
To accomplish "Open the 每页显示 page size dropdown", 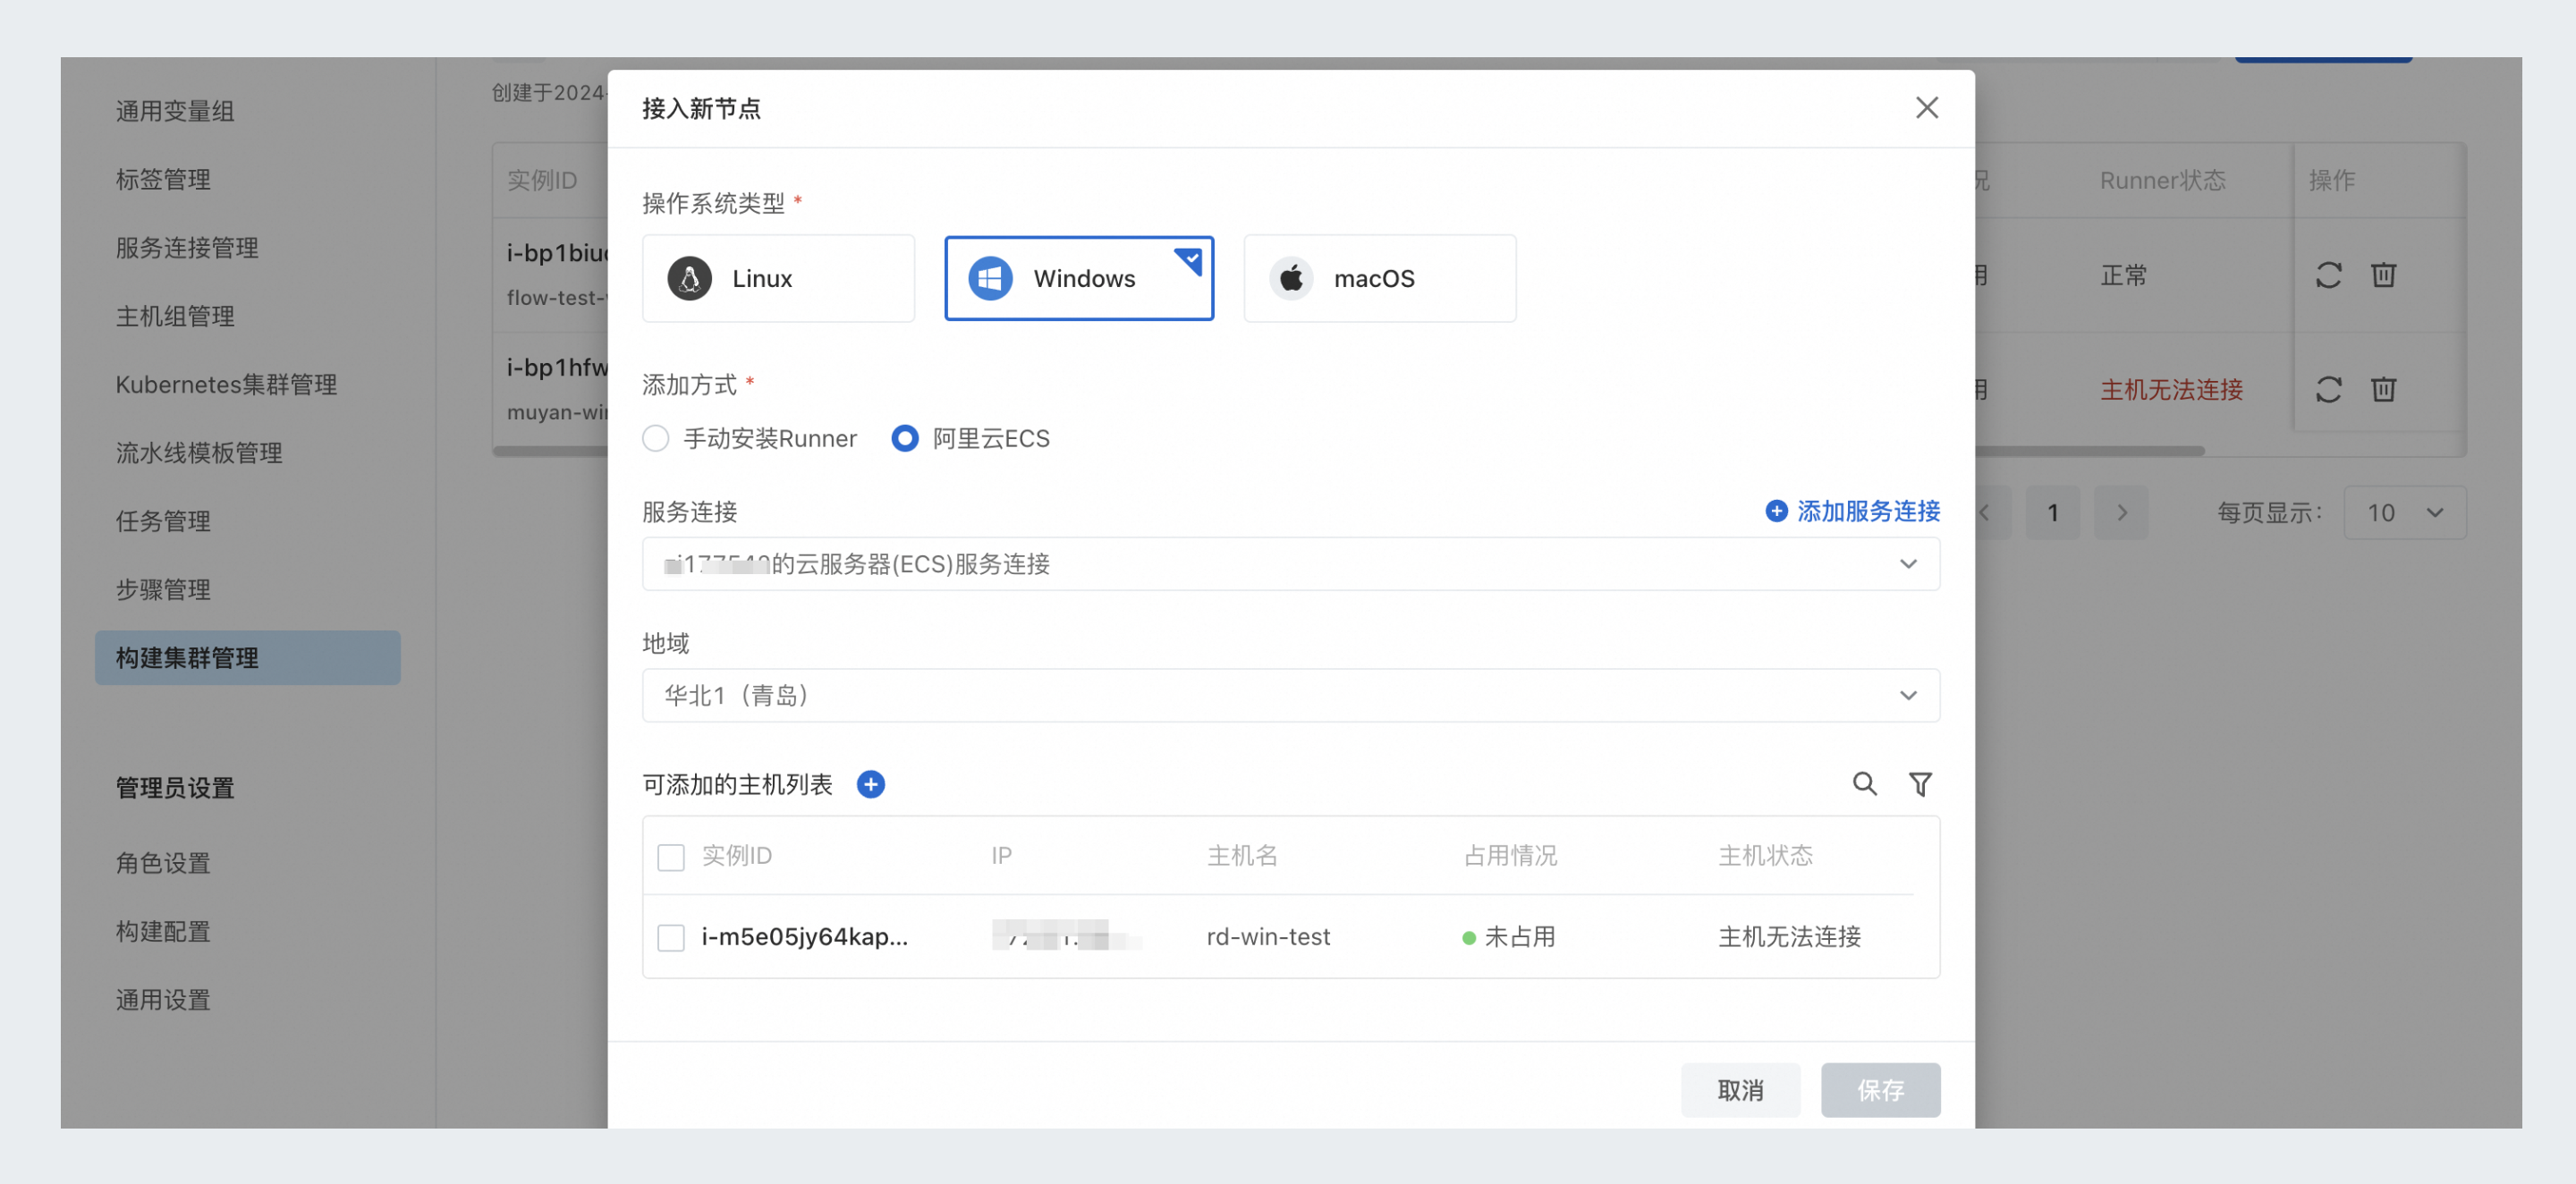I will point(2404,513).
